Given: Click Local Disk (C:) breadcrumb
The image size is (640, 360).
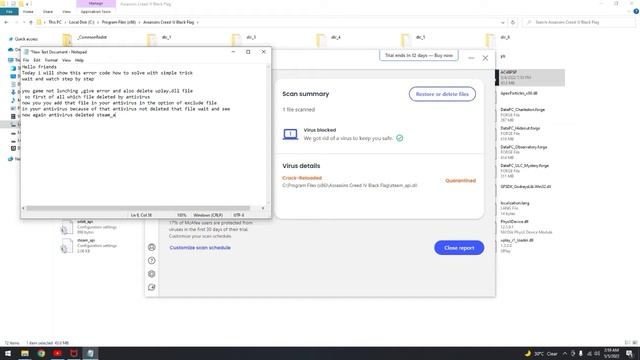Looking at the screenshot, I should (81, 22).
